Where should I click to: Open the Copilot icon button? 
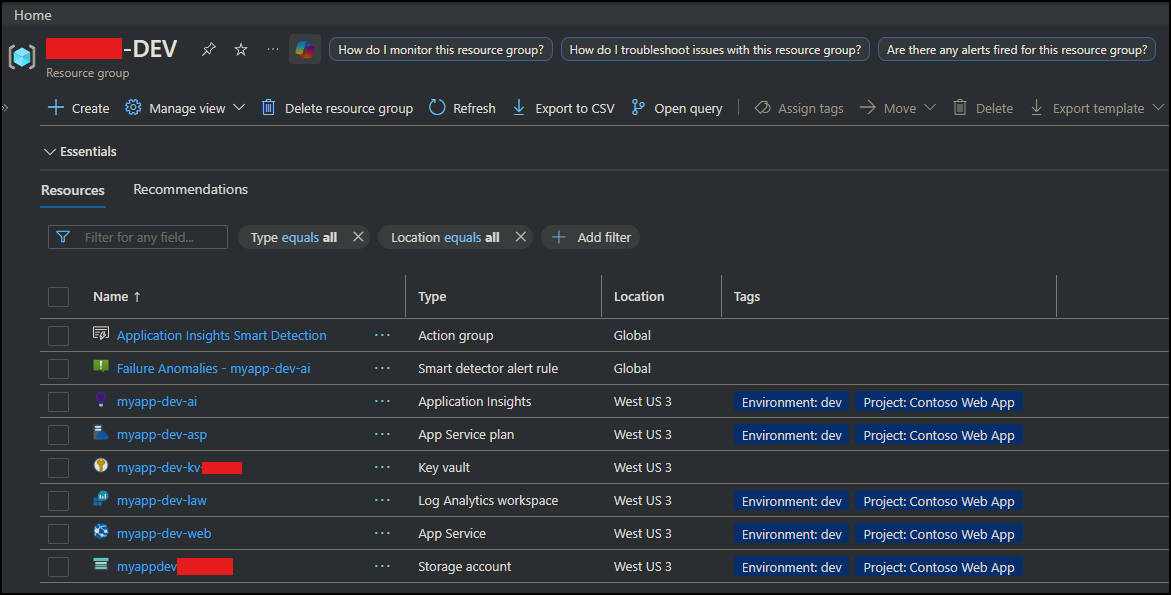pos(305,49)
